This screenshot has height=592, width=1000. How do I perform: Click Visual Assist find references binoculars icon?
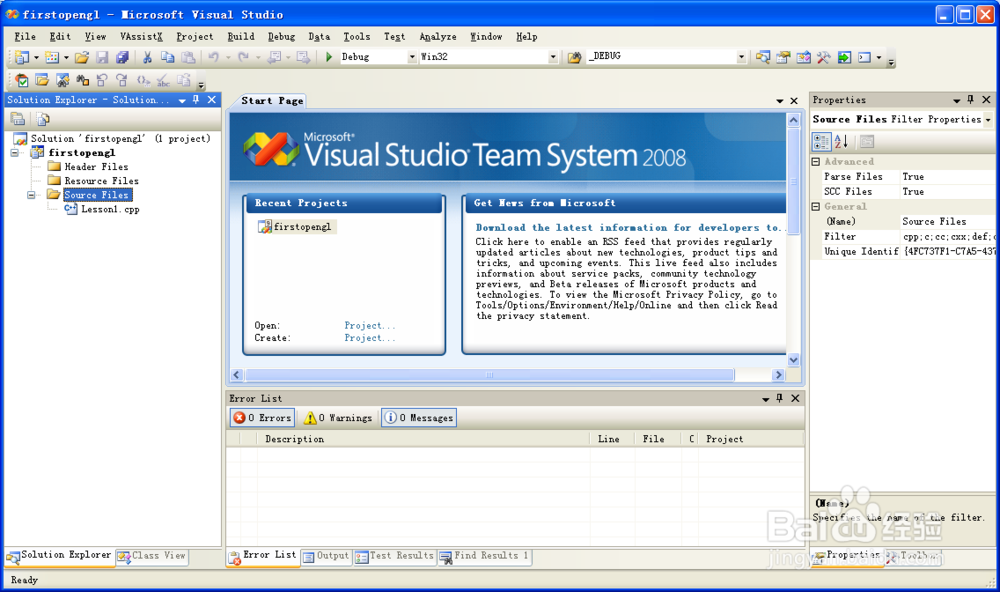coord(83,80)
